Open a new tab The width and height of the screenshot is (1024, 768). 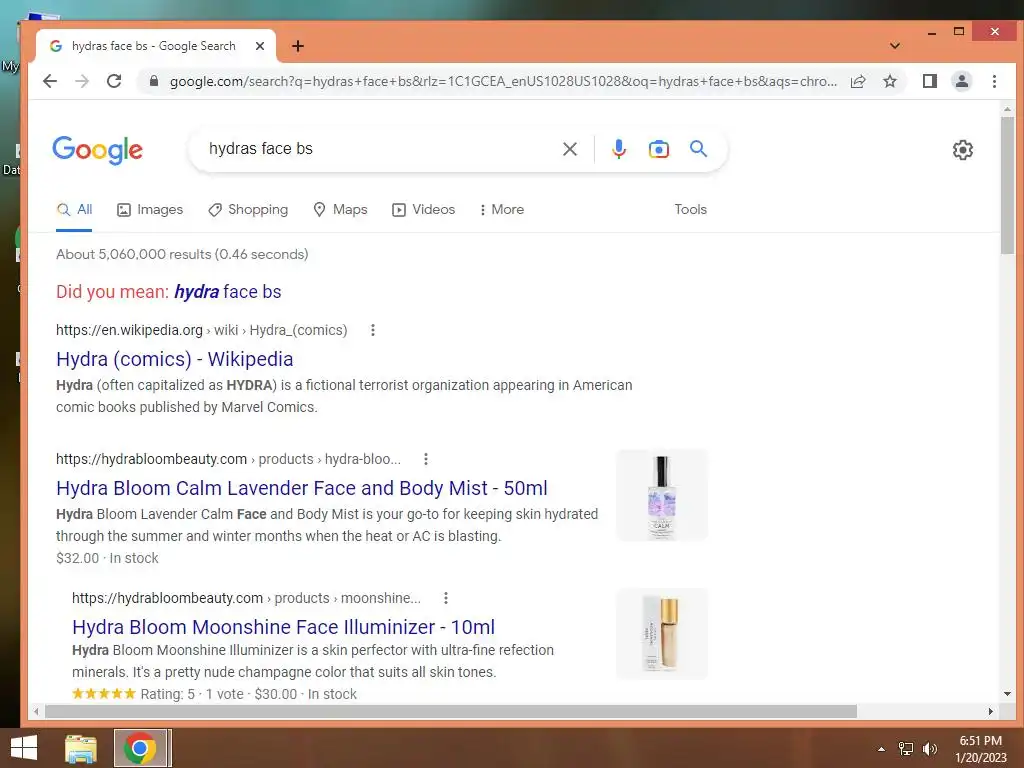298,46
